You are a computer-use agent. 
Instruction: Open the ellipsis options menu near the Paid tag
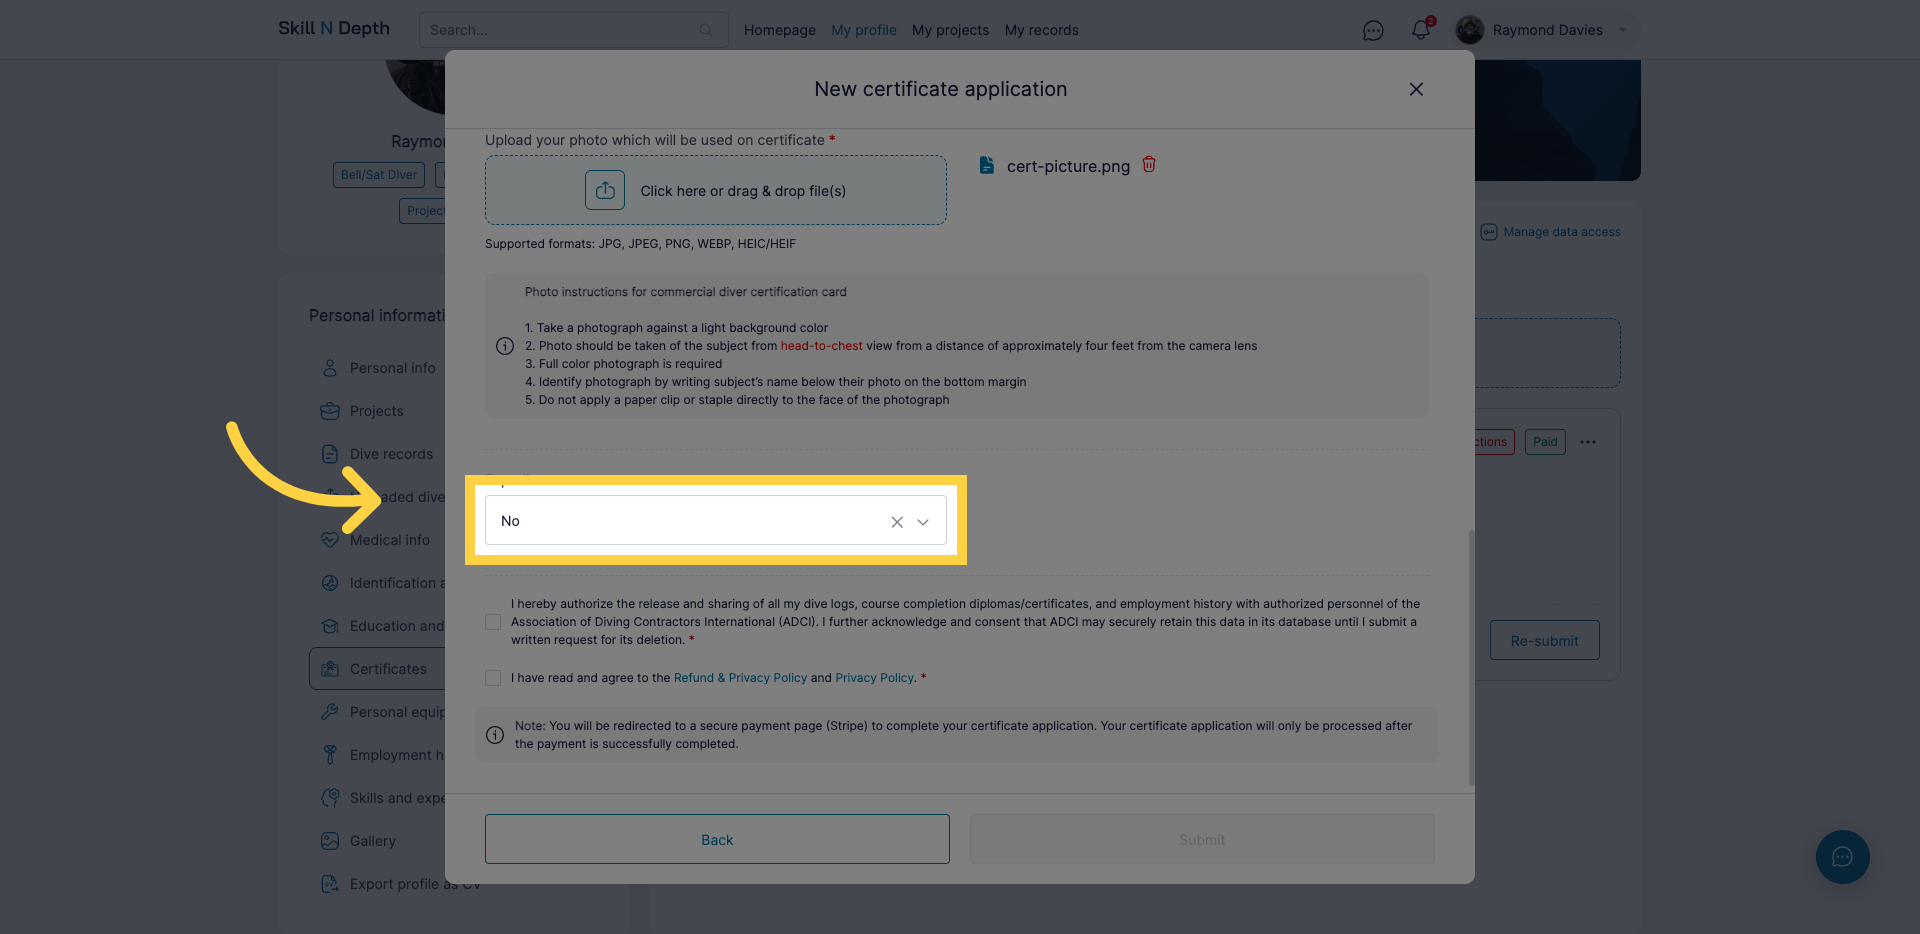pos(1587,441)
